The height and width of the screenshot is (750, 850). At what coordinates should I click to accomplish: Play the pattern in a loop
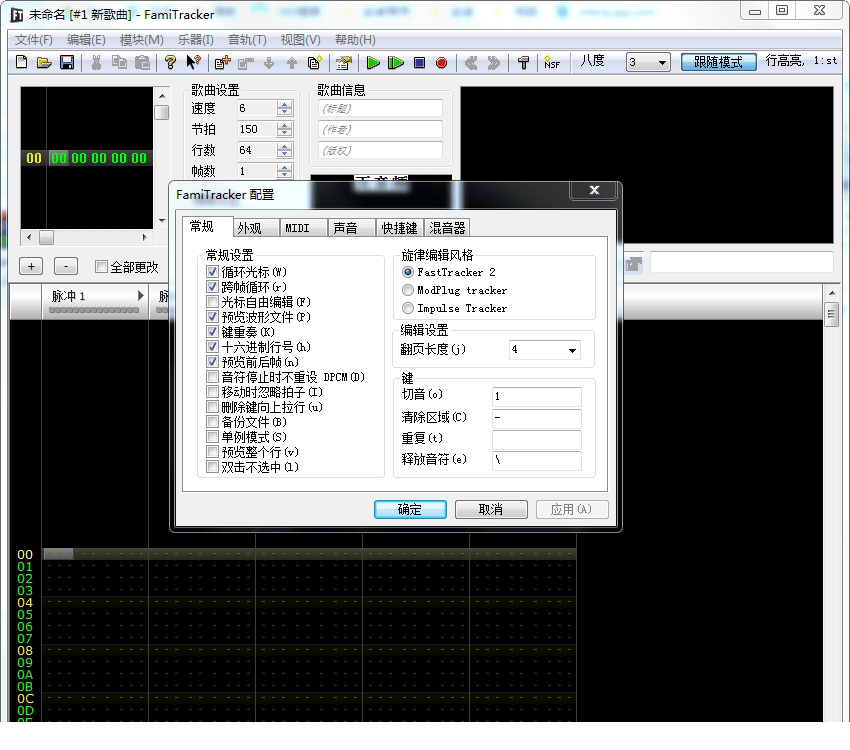(396, 63)
